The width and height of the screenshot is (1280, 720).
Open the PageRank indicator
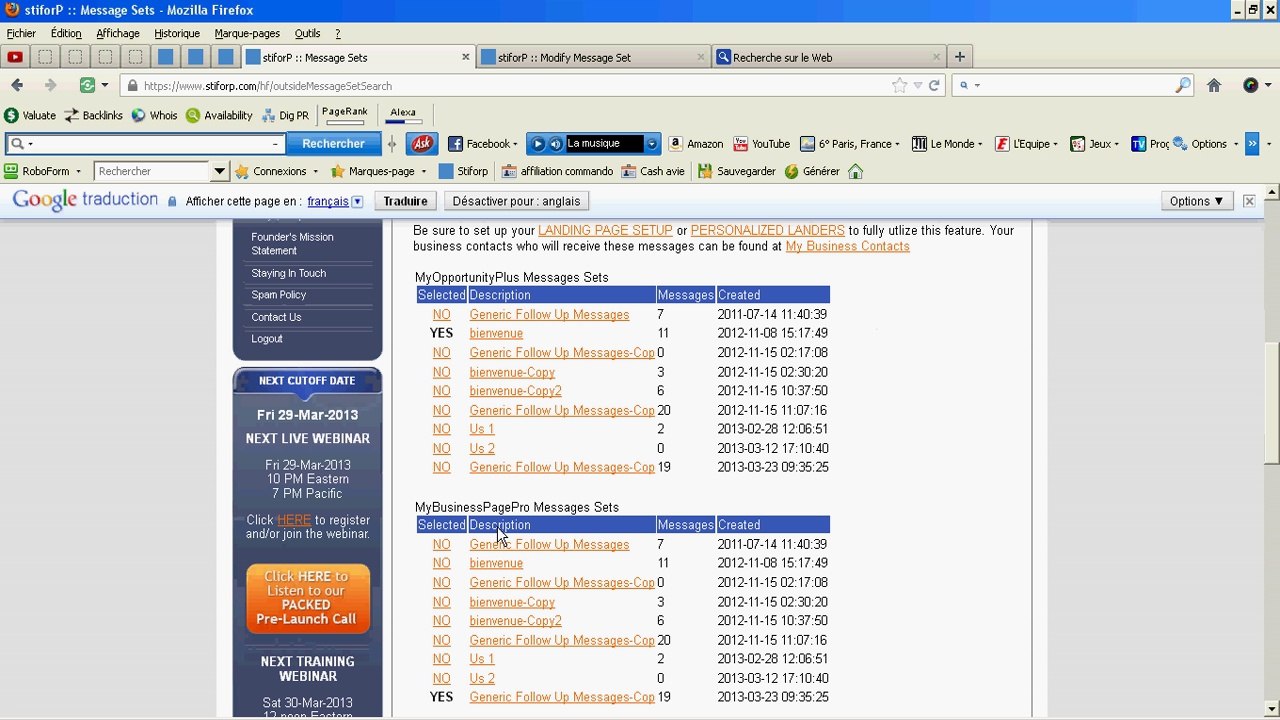[344, 115]
